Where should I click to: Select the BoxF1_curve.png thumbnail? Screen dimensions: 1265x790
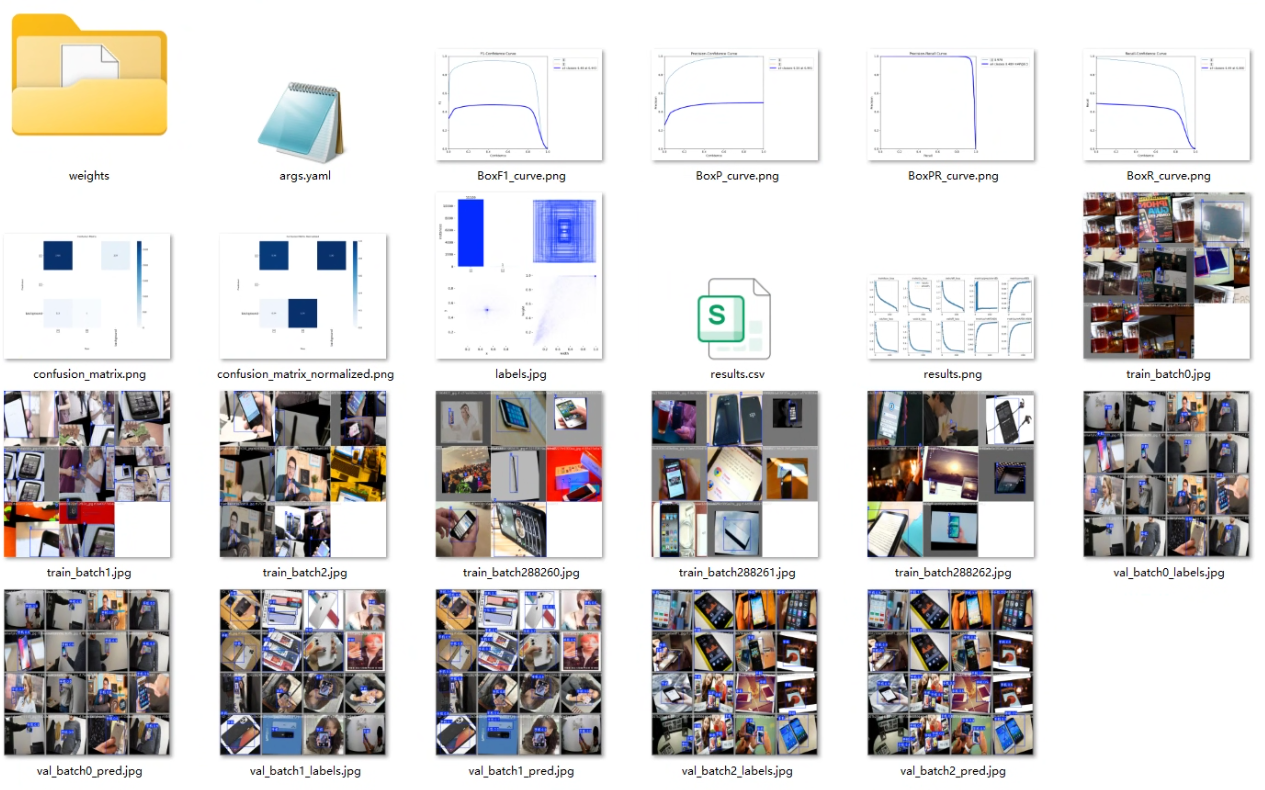[520, 105]
